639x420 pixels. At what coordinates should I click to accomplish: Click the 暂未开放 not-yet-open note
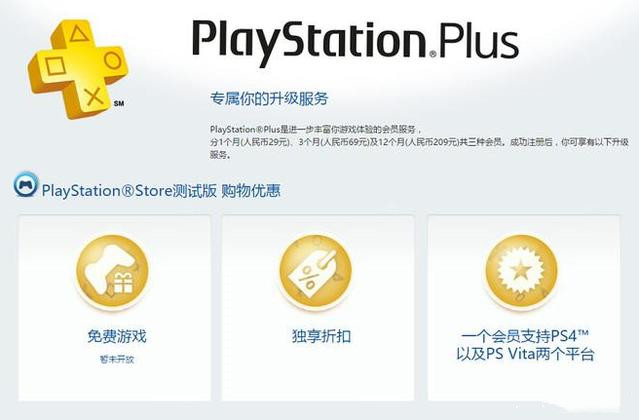117,360
